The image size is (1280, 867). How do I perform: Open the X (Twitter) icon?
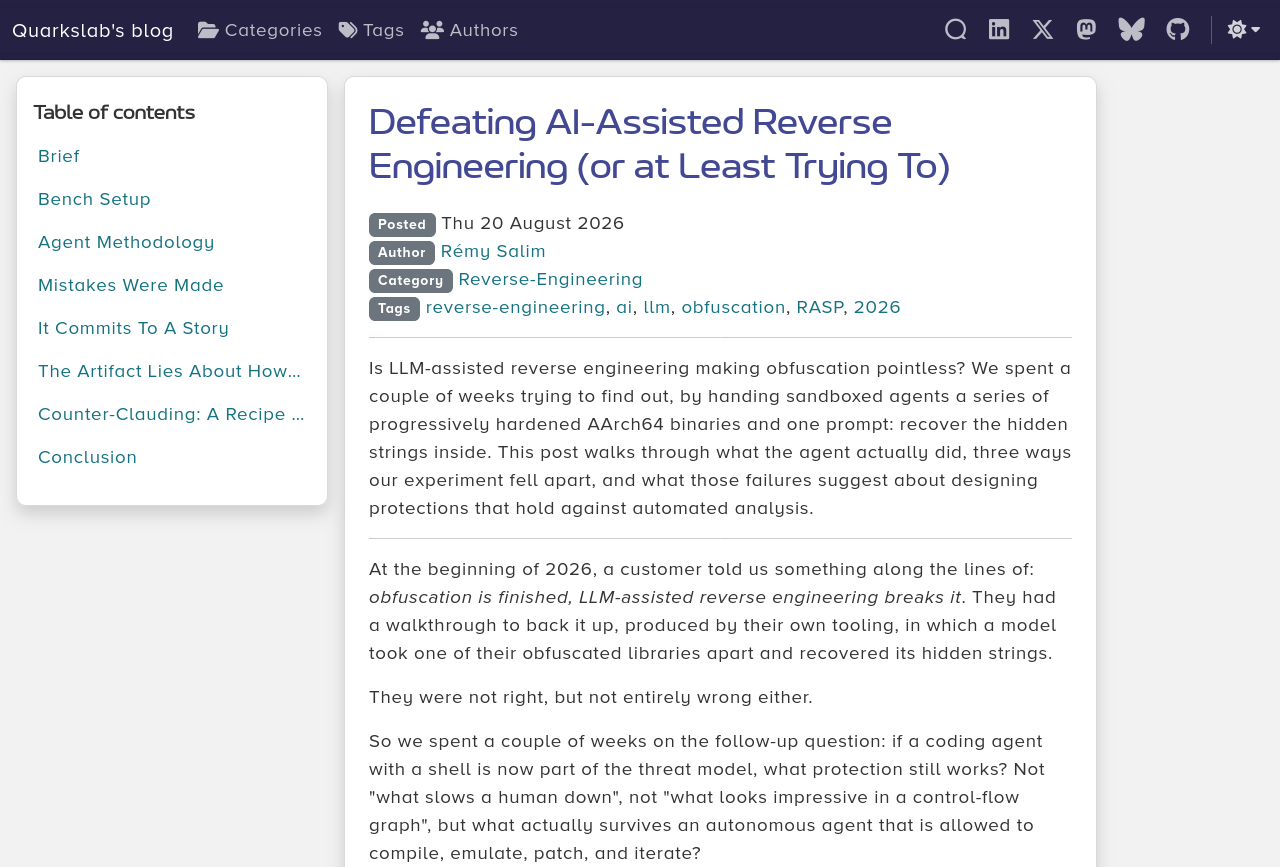click(x=1043, y=30)
